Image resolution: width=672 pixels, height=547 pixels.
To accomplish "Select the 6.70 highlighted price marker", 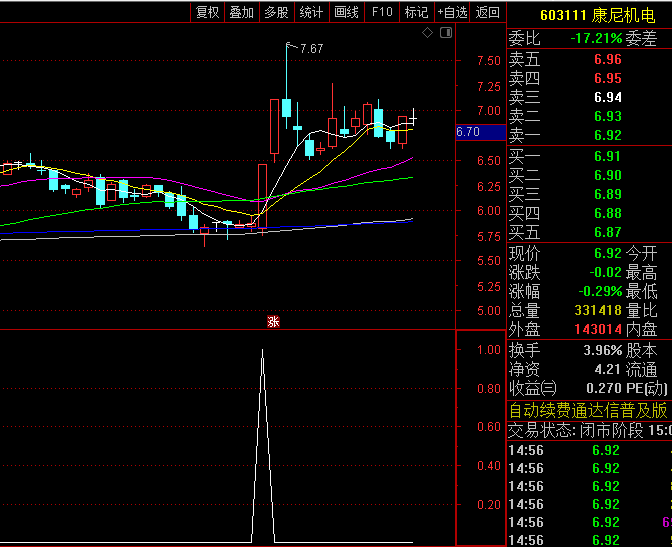I will coord(480,132).
